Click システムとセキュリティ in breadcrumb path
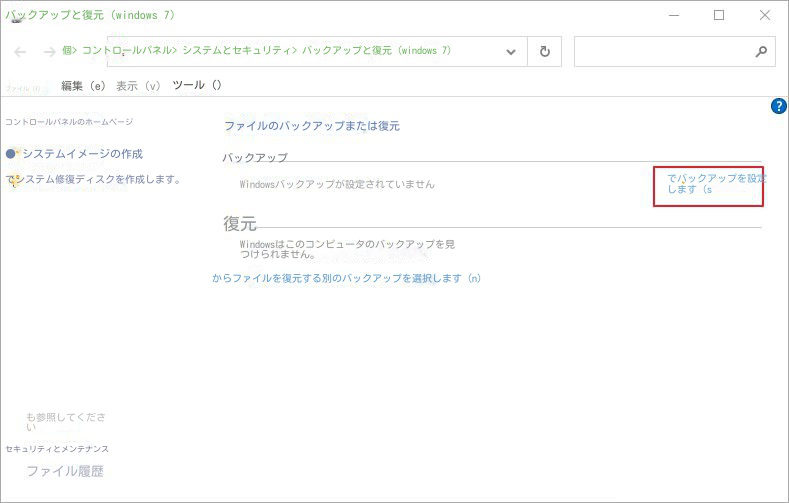Screen dimensions: 789x503 (237, 50)
